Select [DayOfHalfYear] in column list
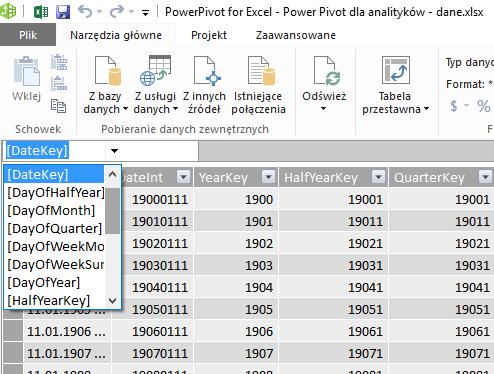494x374 pixels. [x=55, y=193]
